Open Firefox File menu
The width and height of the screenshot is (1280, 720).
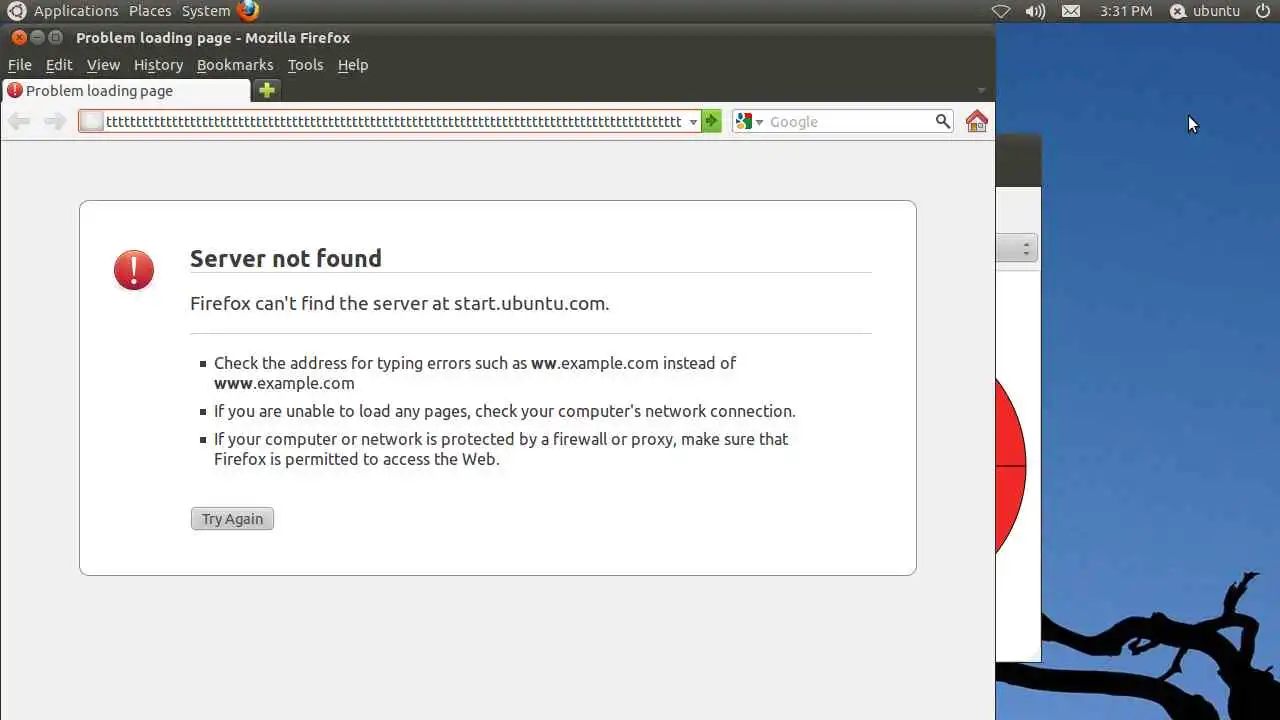(x=20, y=65)
